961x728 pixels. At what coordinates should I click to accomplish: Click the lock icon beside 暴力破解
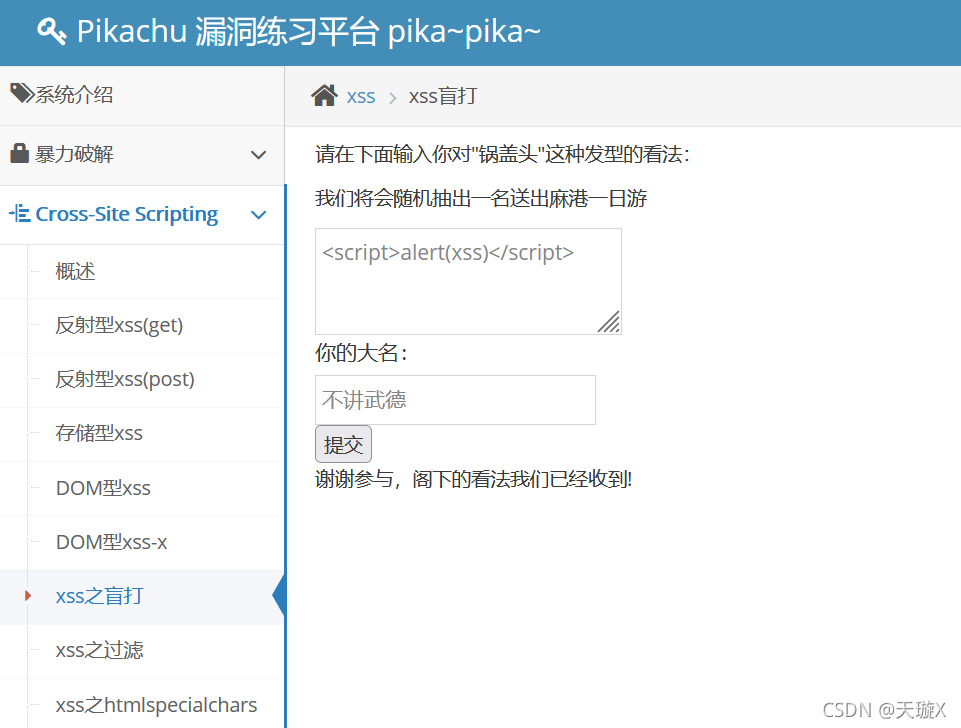click(20, 153)
